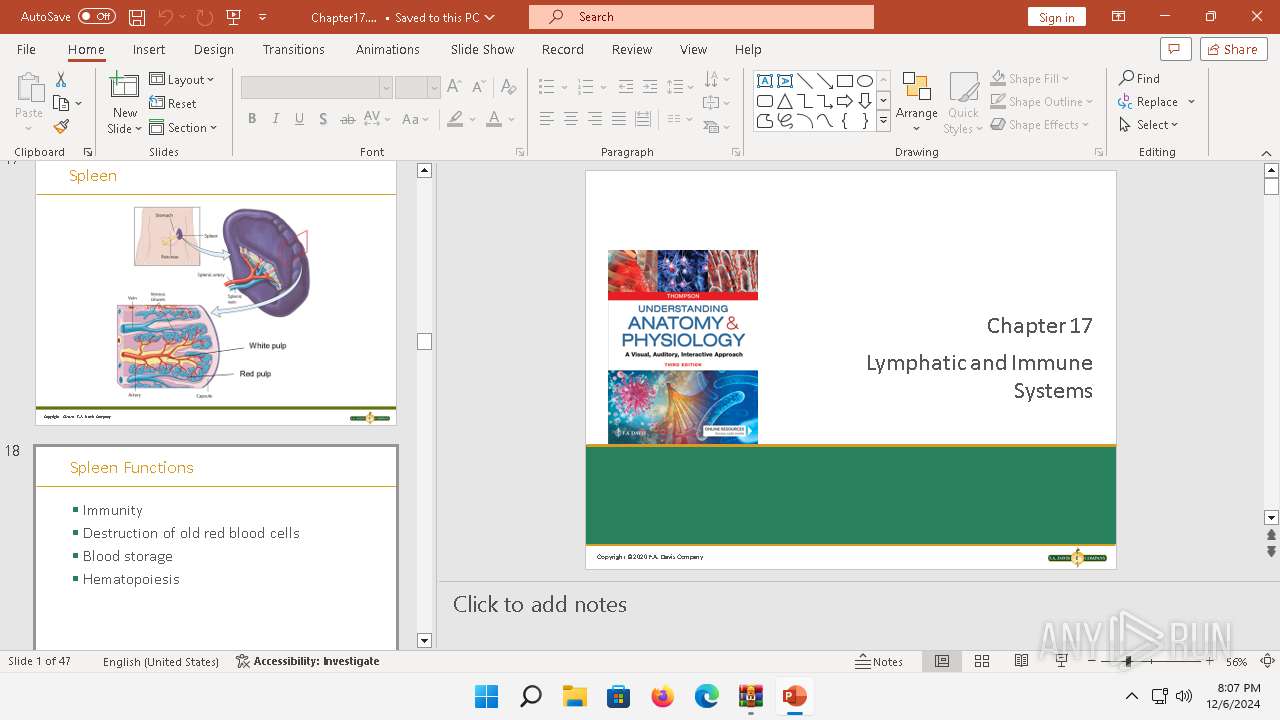This screenshot has height=720, width=1280.
Task: Select the Rectangle shape in gallery
Action: (x=845, y=81)
